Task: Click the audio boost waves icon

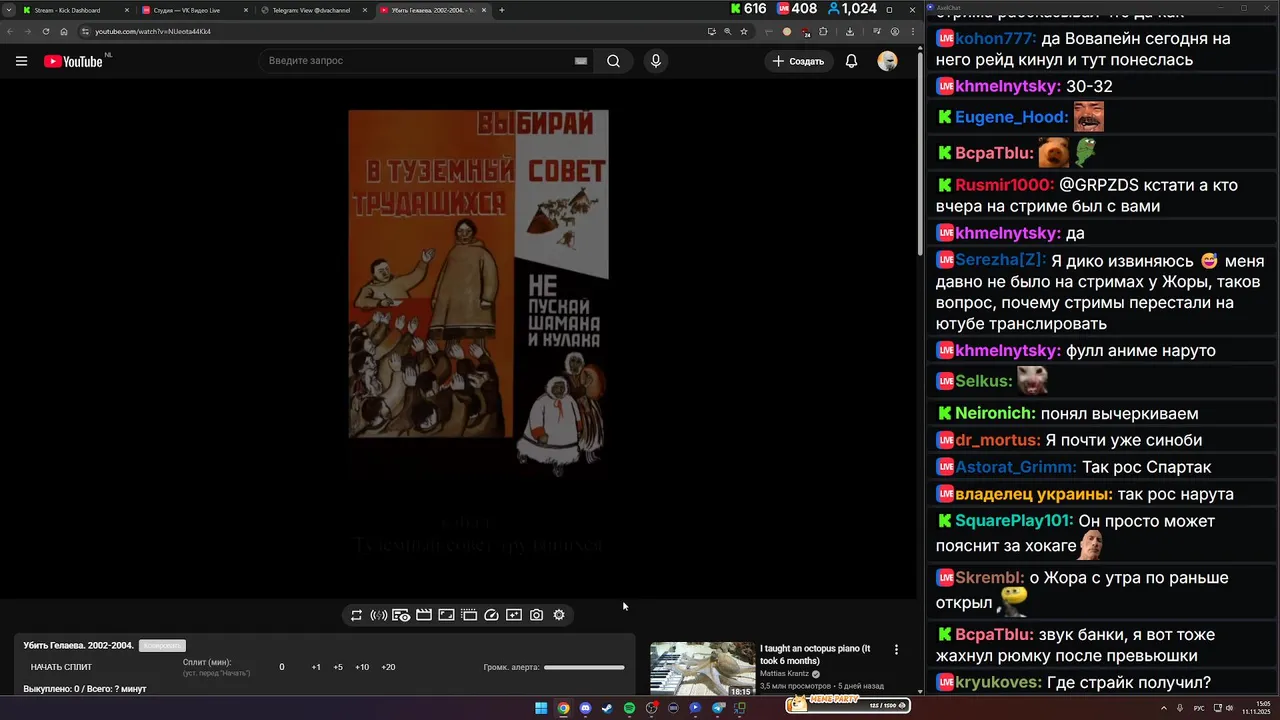Action: [x=378, y=615]
